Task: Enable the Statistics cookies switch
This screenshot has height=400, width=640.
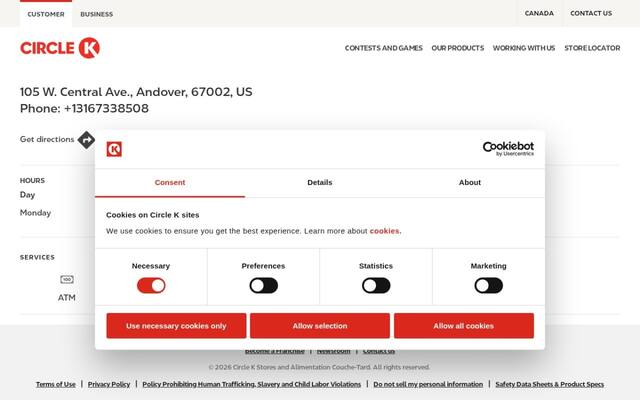Action: (376, 285)
